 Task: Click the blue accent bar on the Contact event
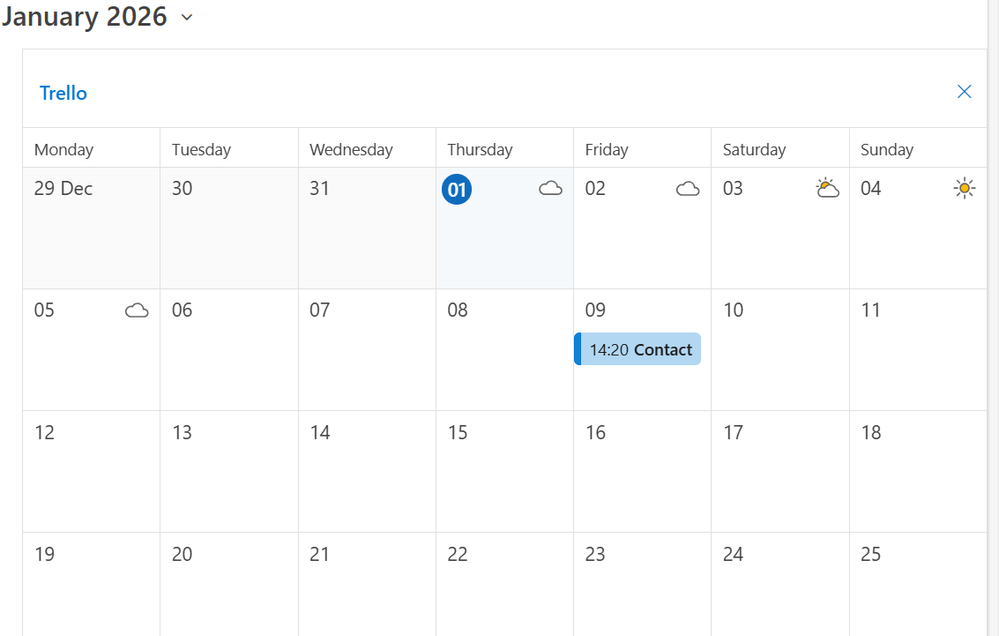(x=578, y=349)
